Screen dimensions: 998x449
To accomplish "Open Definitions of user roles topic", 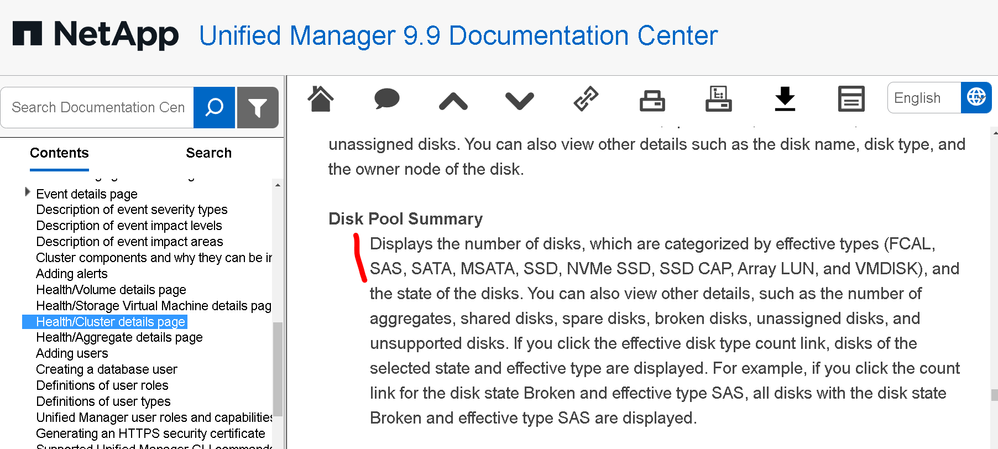I will point(102,385).
